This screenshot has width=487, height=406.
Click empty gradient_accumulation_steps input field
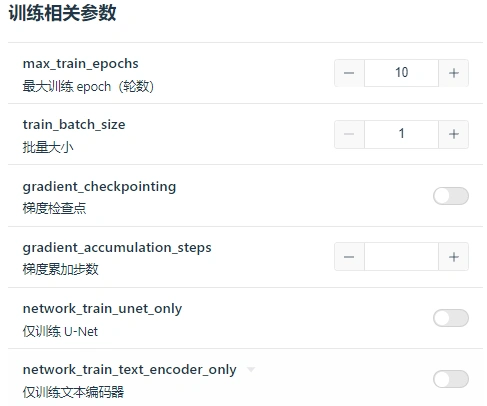point(401,257)
